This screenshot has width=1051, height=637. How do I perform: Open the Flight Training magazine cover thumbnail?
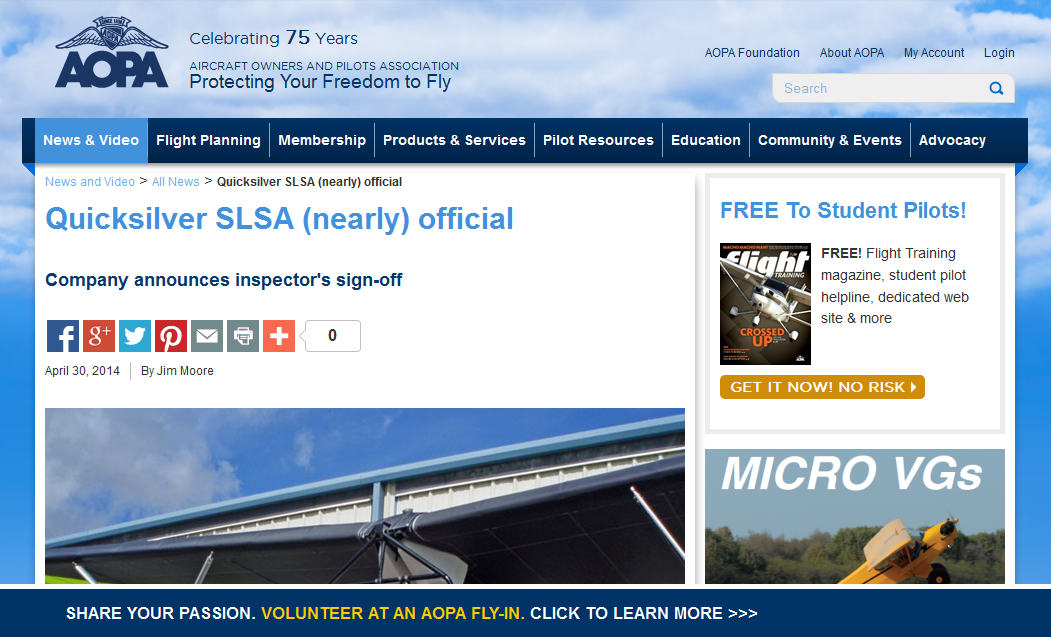click(x=765, y=304)
